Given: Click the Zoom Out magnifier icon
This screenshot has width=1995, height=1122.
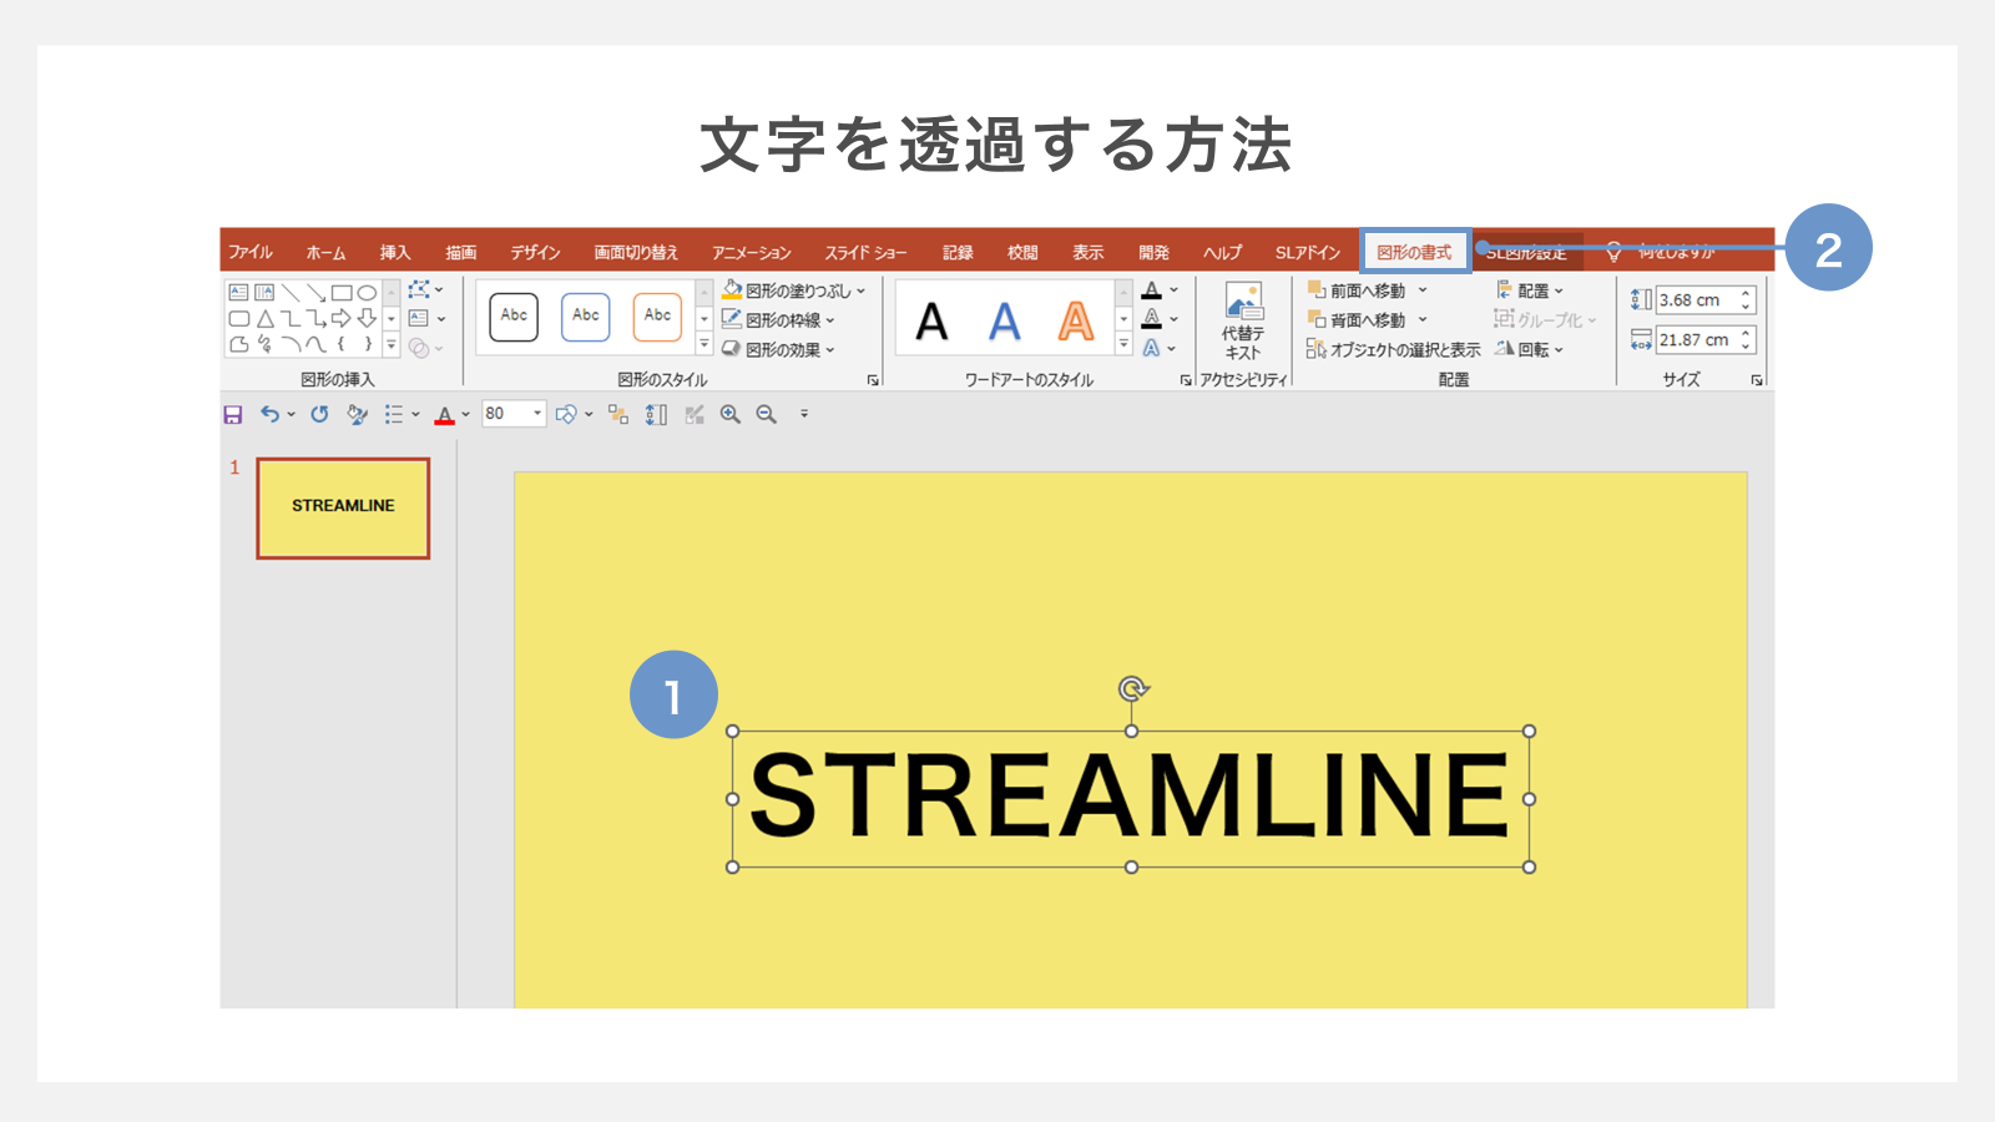Looking at the screenshot, I should coord(766,414).
